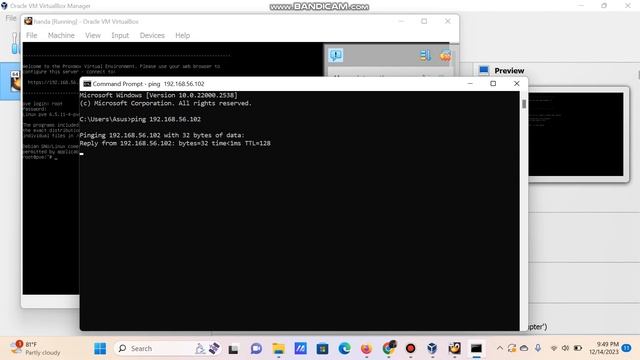Click the 'Pinging 192.168.56.102 with 32 bytes' line

click(x=162, y=135)
